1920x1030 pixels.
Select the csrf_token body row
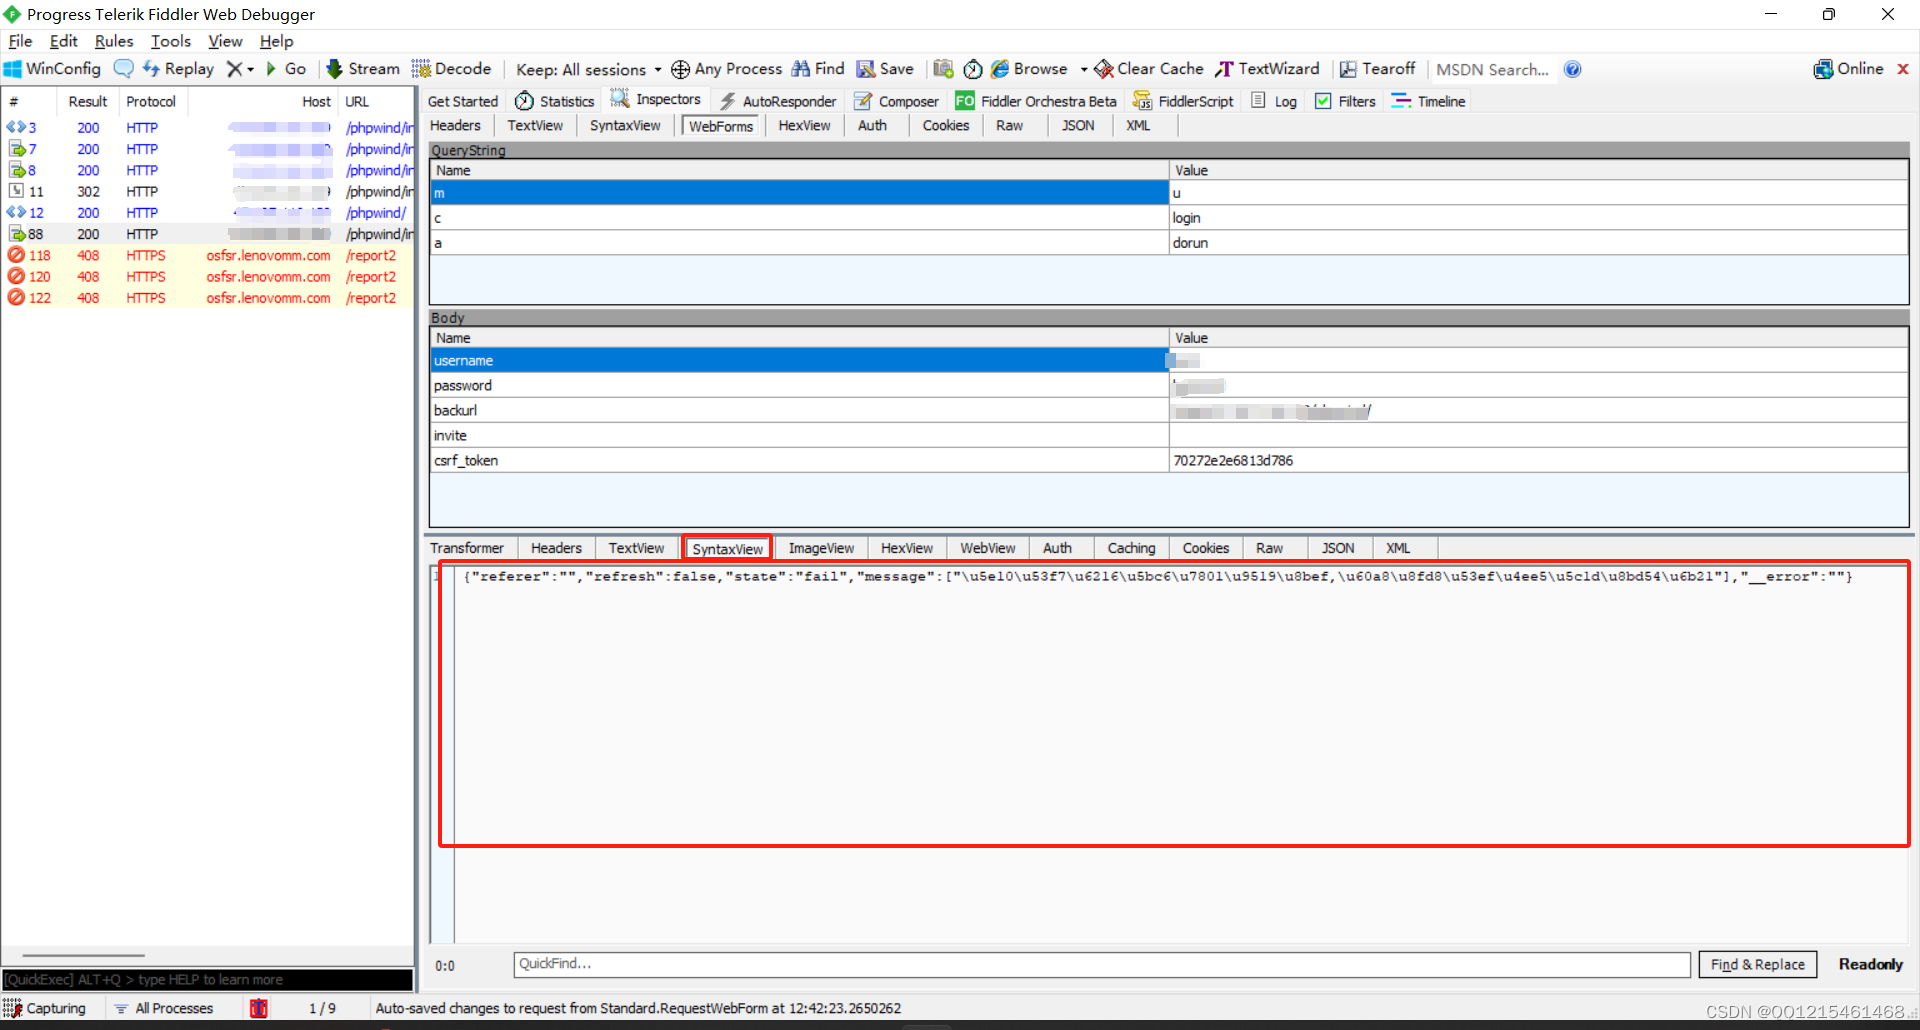(1169, 460)
